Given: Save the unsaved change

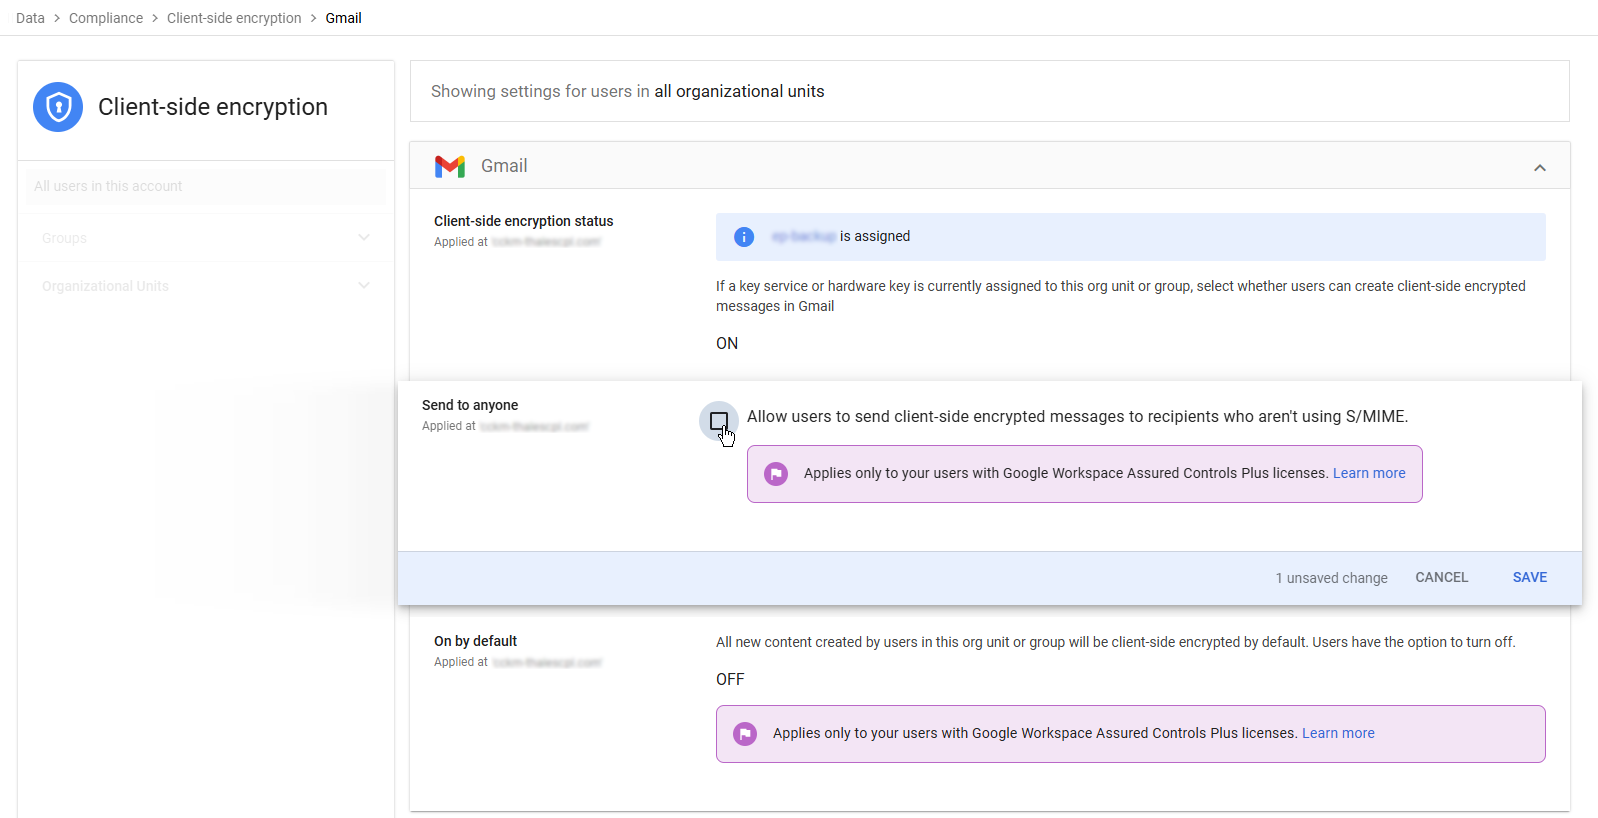Looking at the screenshot, I should tap(1530, 577).
